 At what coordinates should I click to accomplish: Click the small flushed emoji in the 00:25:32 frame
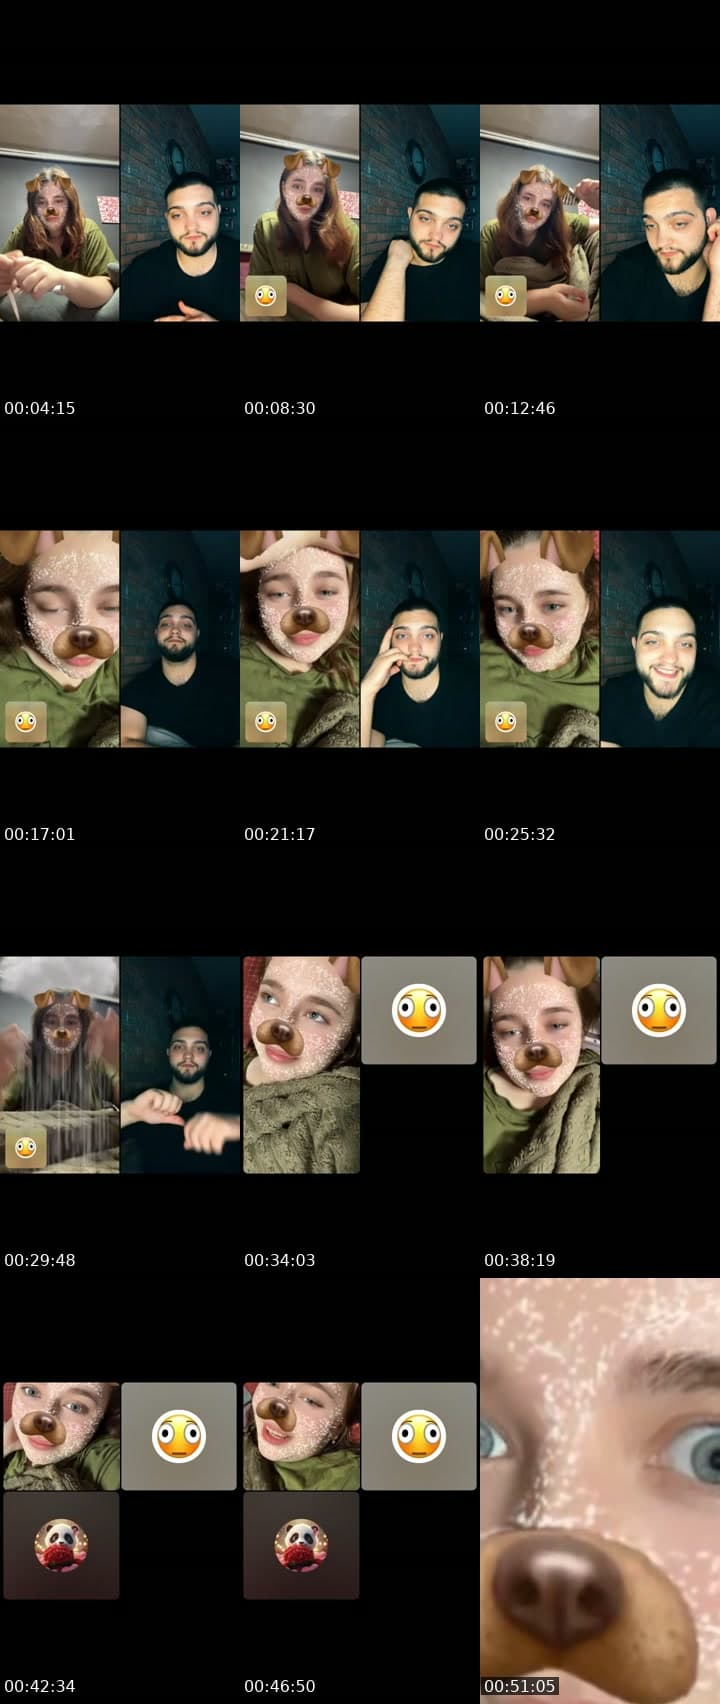click(505, 722)
